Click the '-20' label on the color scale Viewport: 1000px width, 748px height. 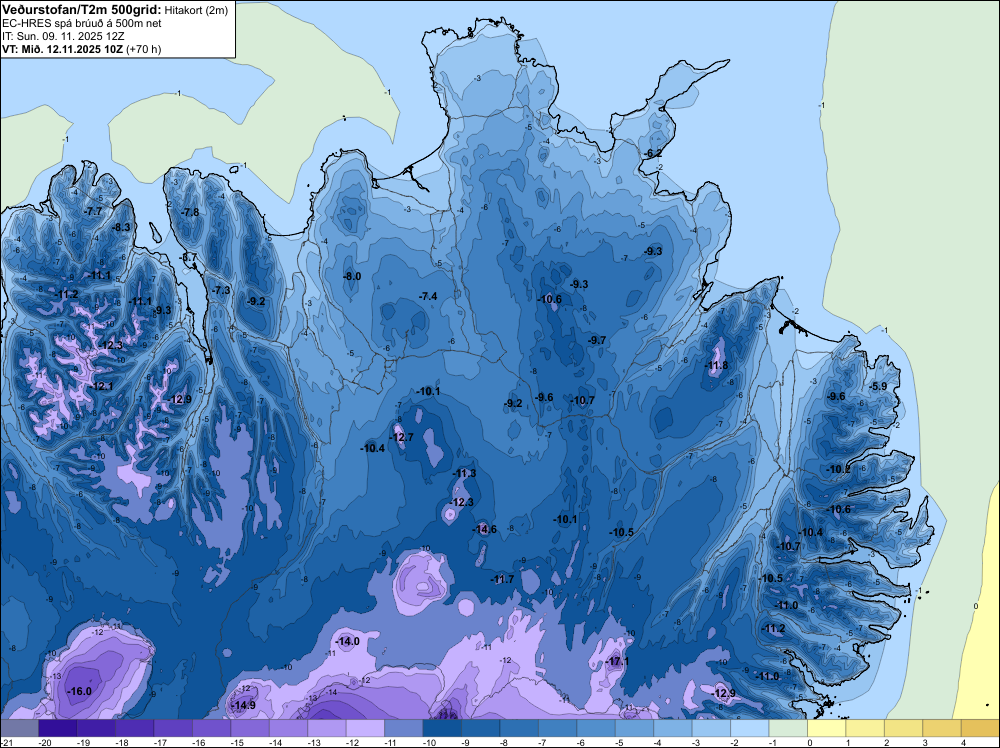45,742
